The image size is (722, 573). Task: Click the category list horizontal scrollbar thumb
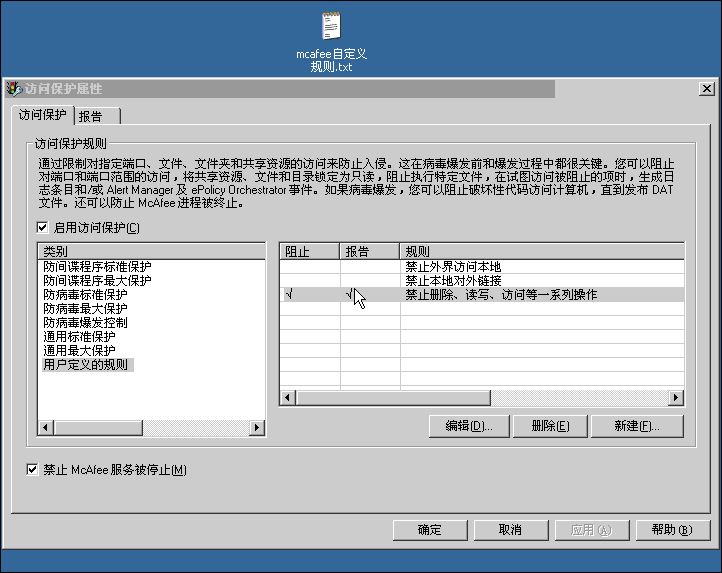click(98, 427)
